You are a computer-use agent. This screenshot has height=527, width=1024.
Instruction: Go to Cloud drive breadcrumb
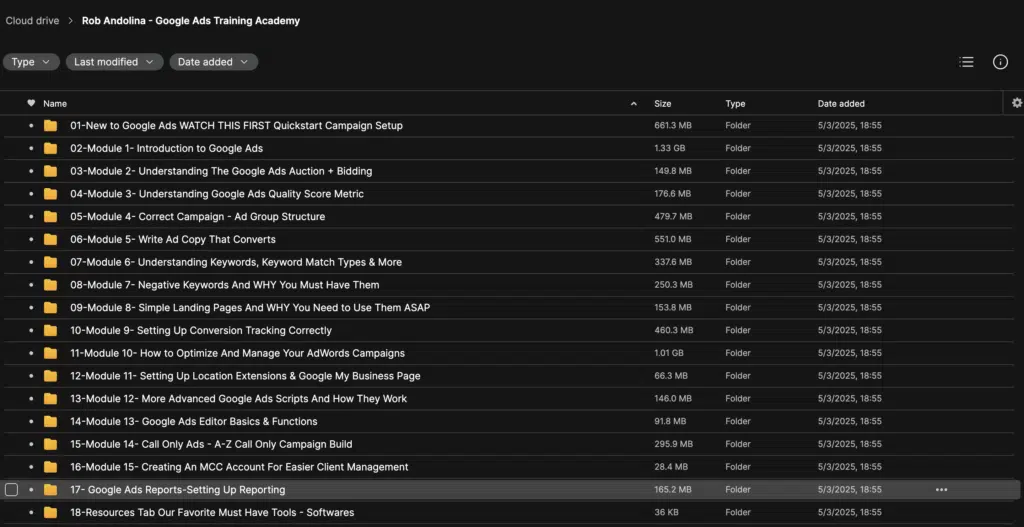pos(32,21)
